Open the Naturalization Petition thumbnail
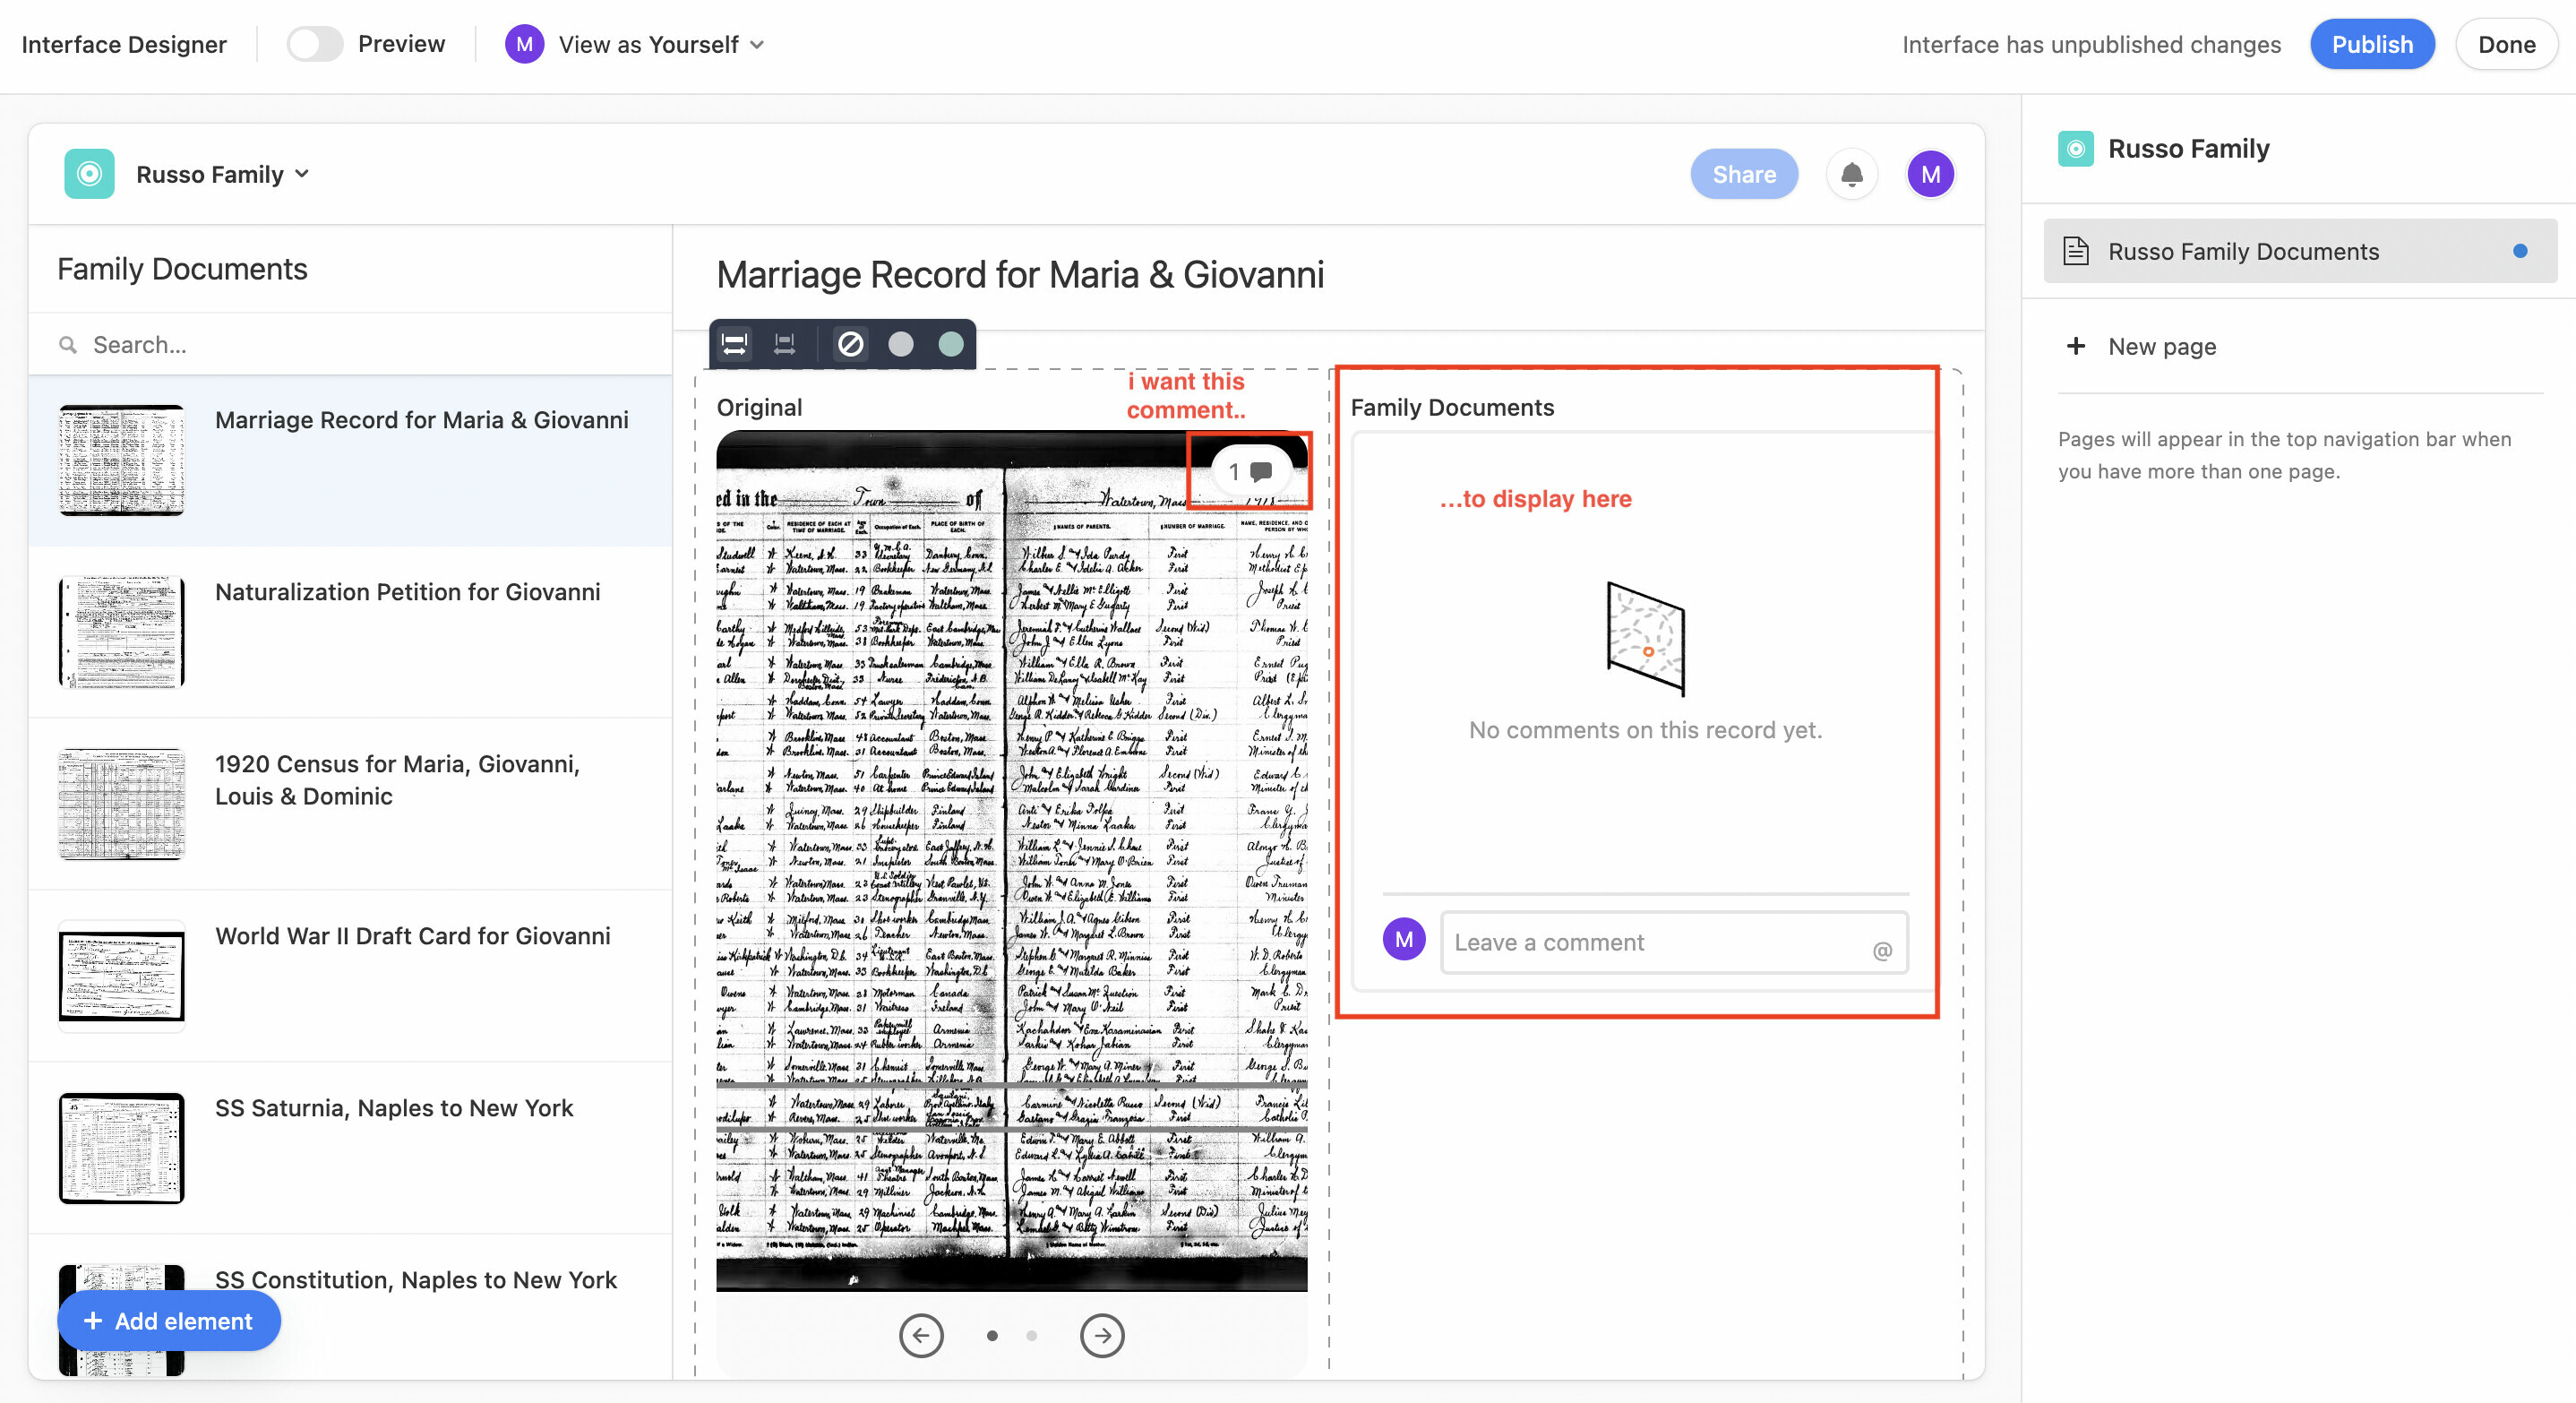The width and height of the screenshot is (2576, 1403). [x=121, y=632]
